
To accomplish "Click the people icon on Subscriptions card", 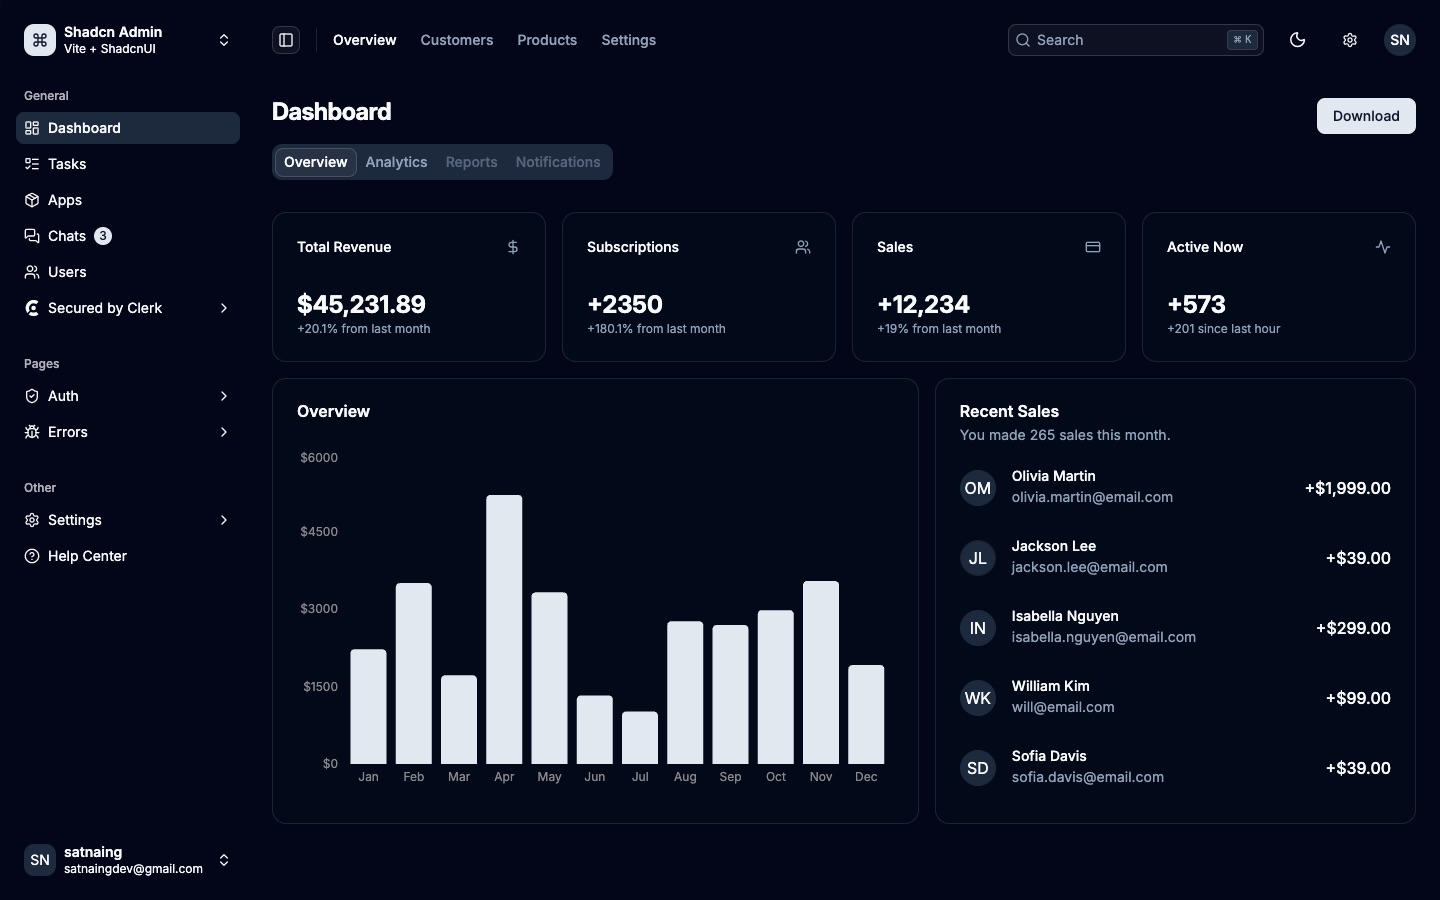I will pyautogui.click(x=803, y=247).
